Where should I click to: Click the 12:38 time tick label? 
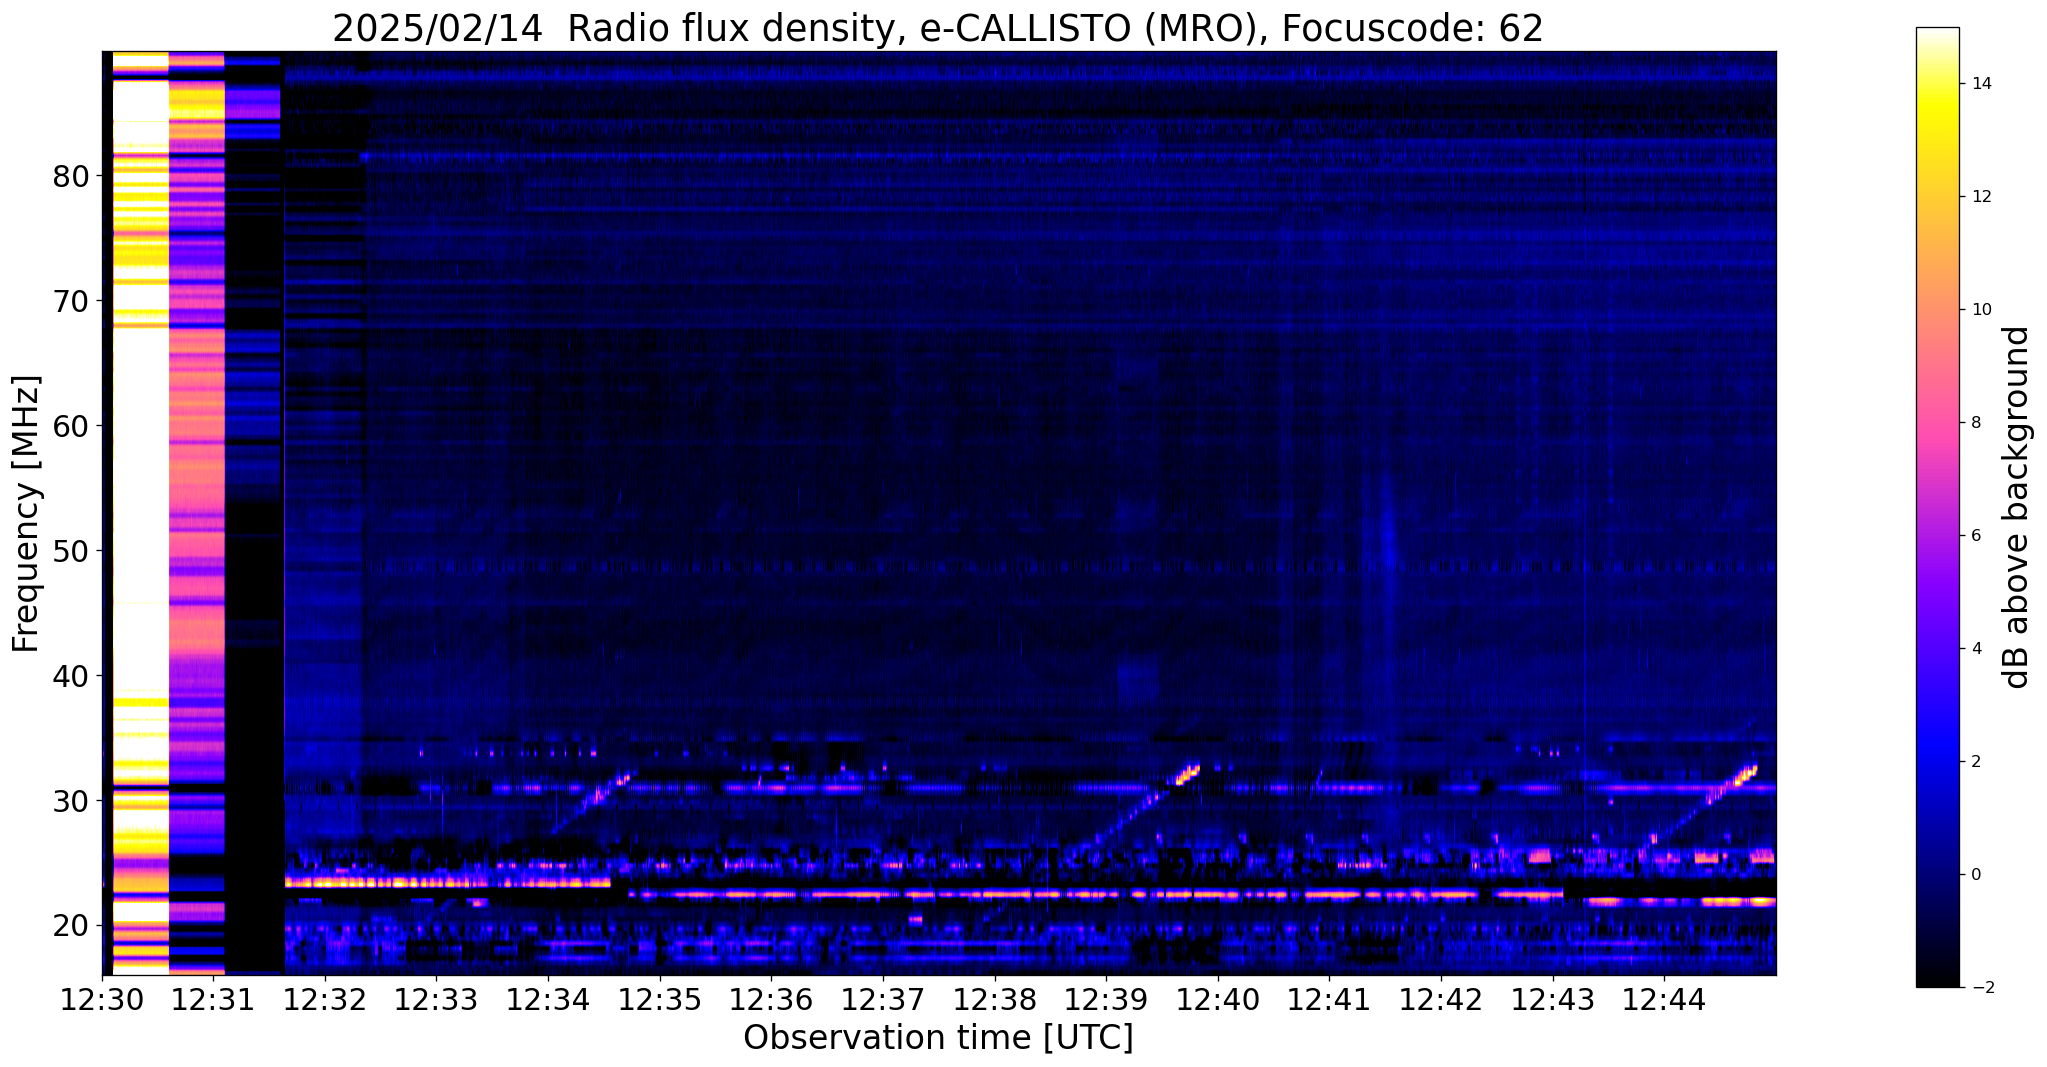pos(994,999)
